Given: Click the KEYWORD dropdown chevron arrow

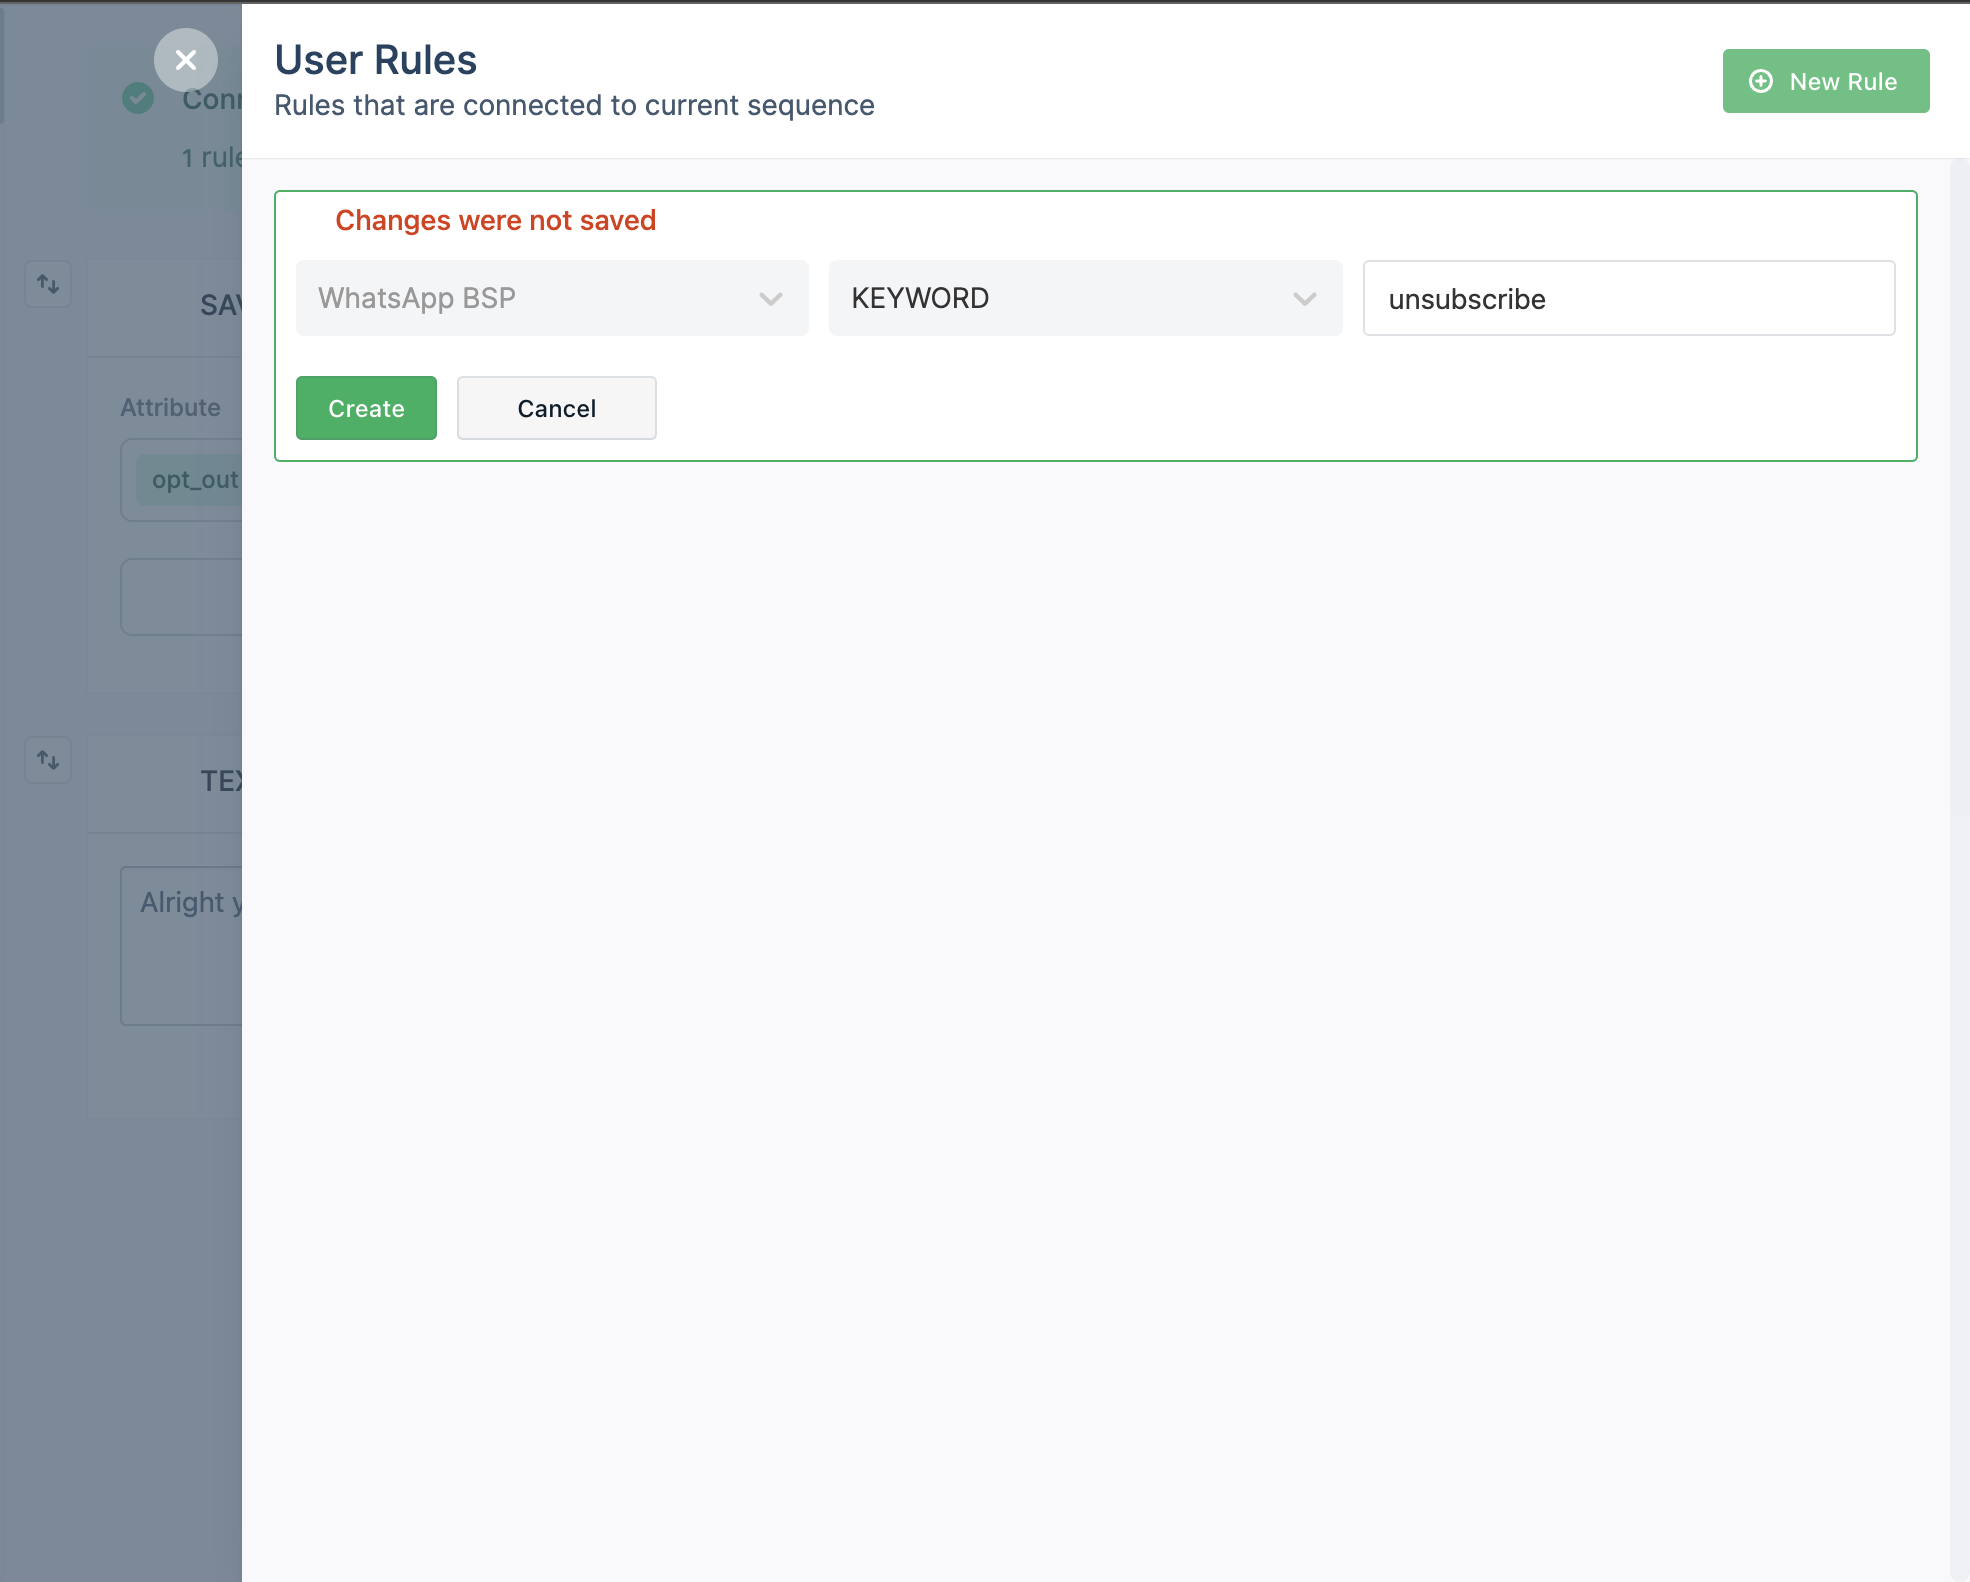Looking at the screenshot, I should (1304, 299).
